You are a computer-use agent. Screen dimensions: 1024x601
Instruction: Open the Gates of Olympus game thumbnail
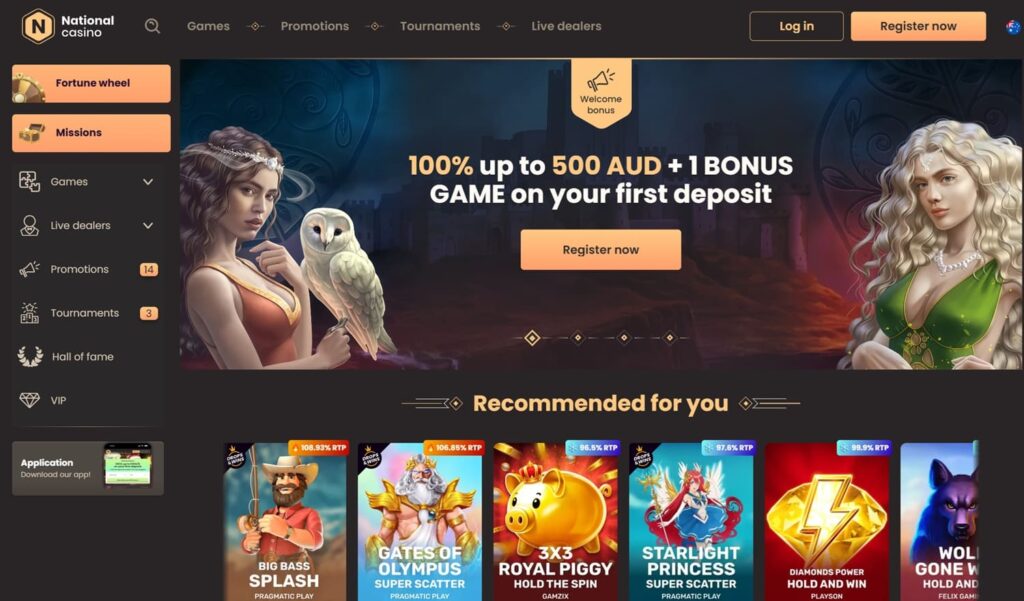click(x=420, y=521)
